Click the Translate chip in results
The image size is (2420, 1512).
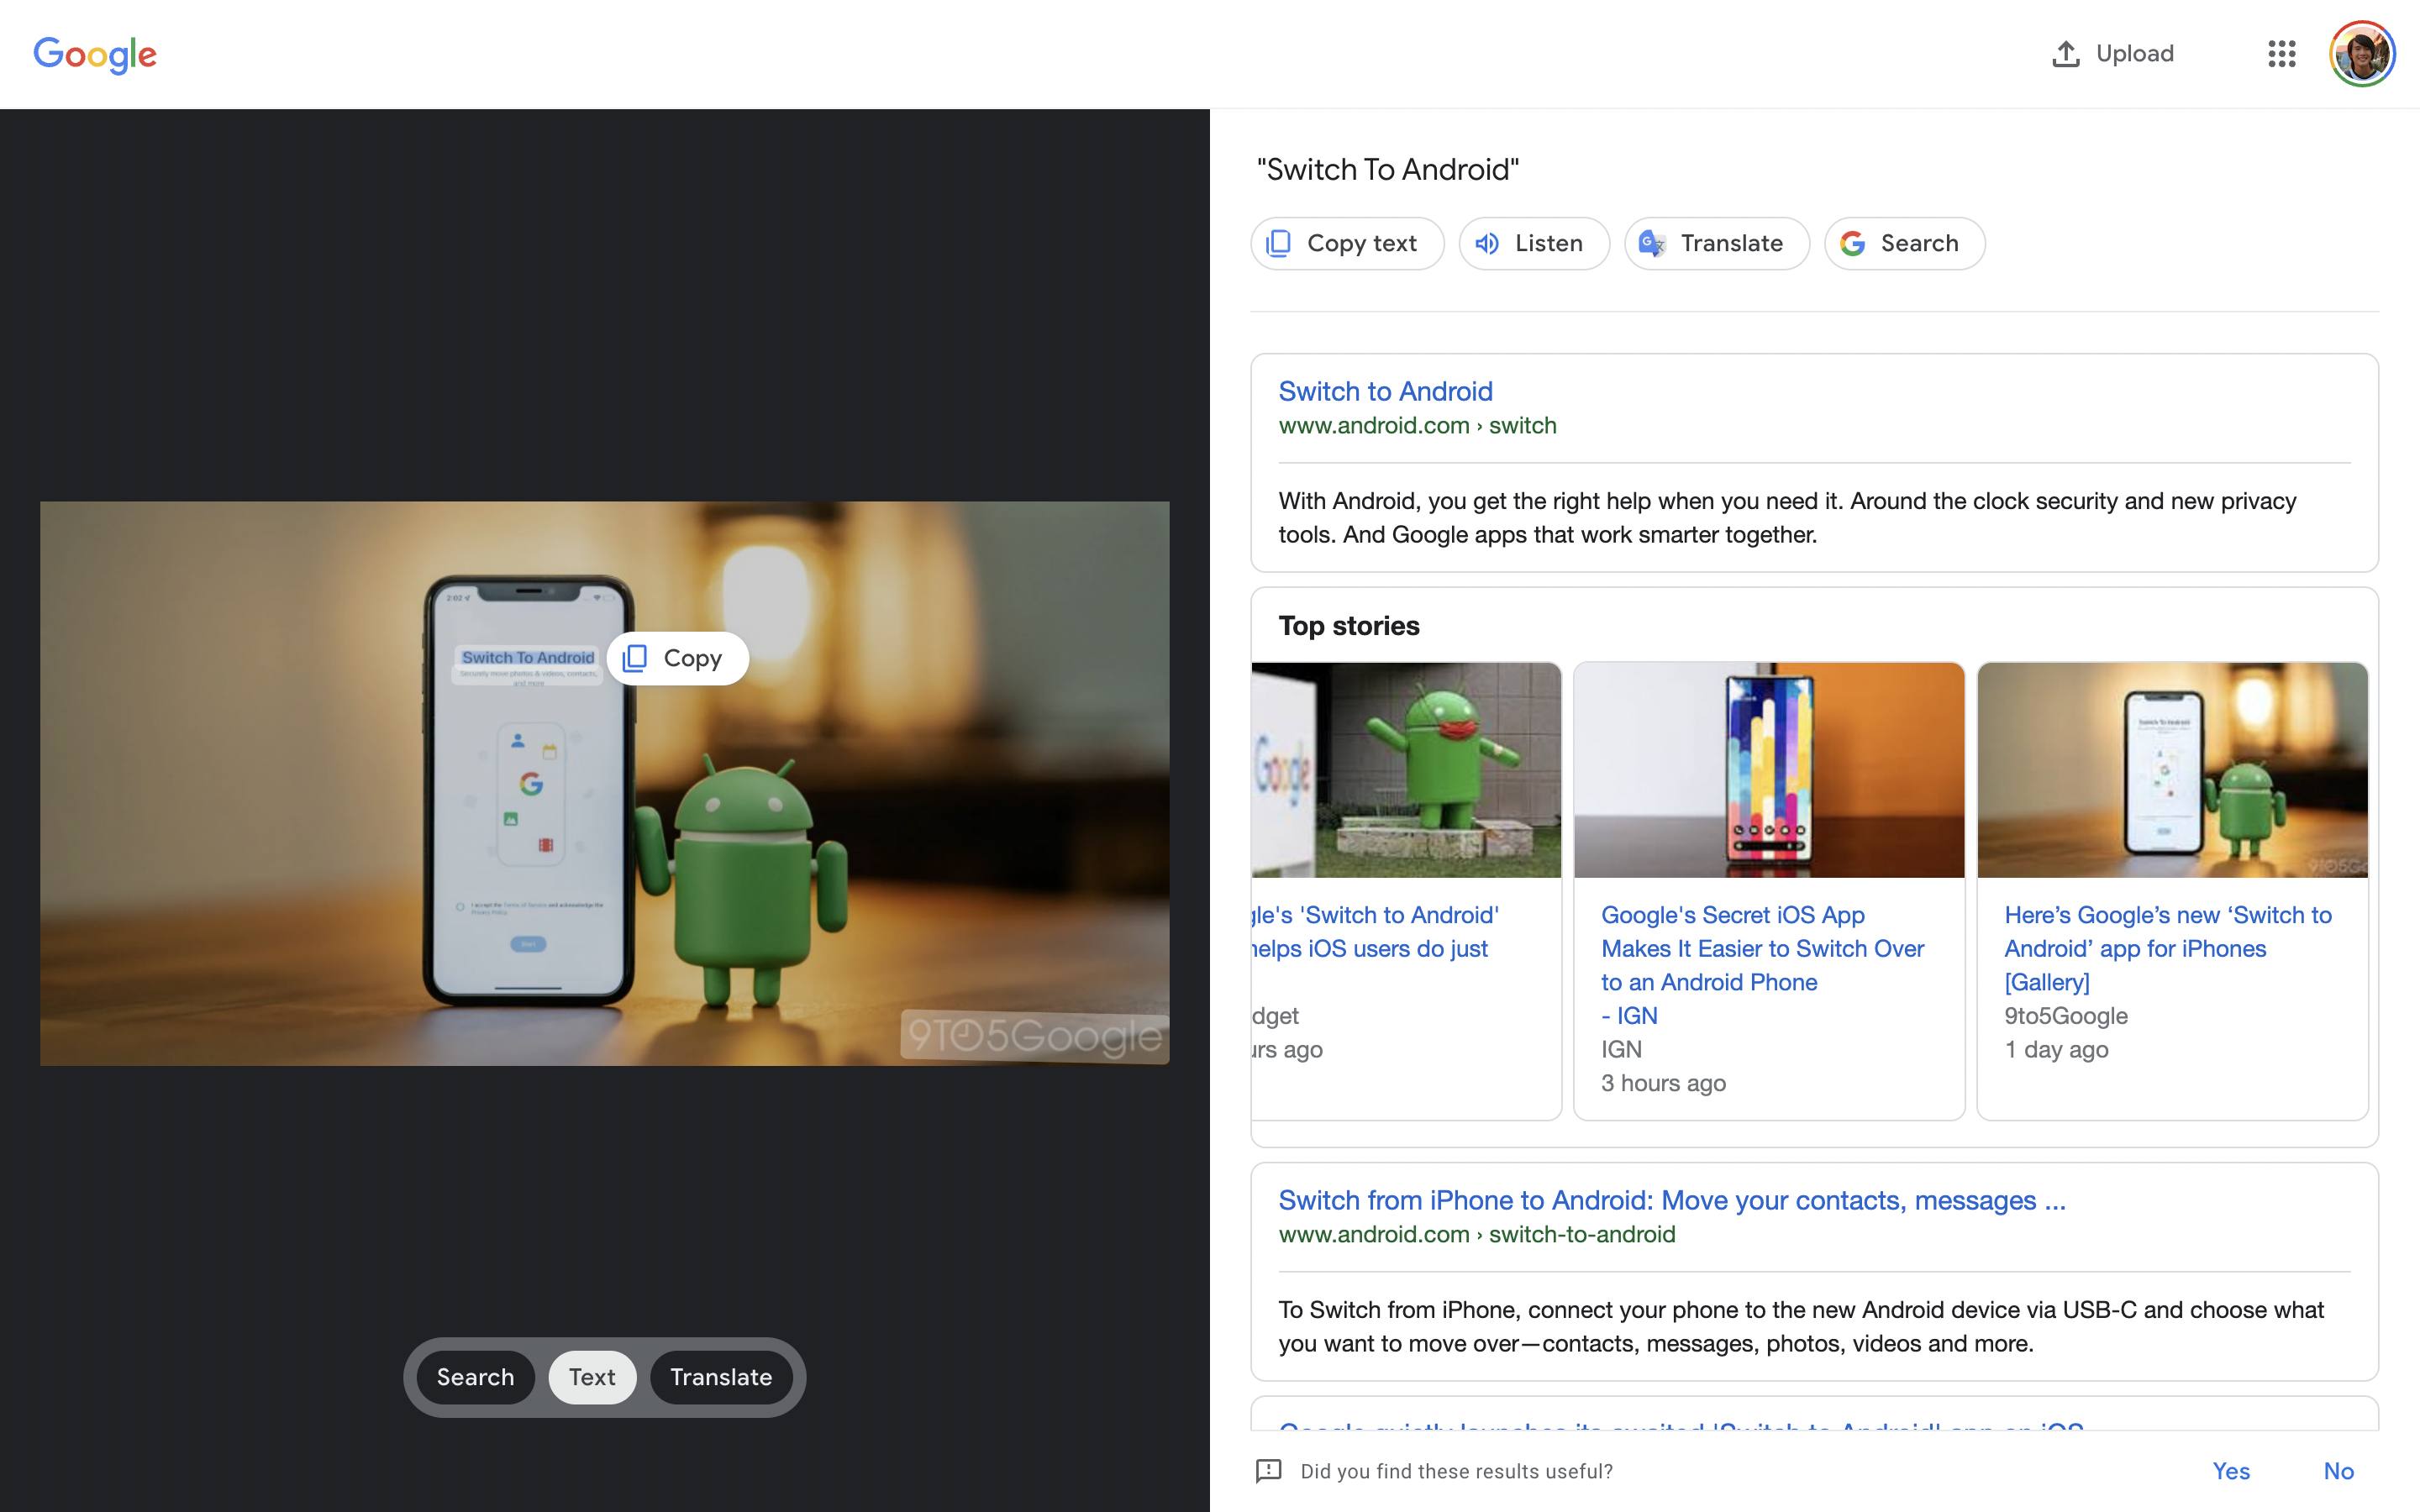point(1716,243)
